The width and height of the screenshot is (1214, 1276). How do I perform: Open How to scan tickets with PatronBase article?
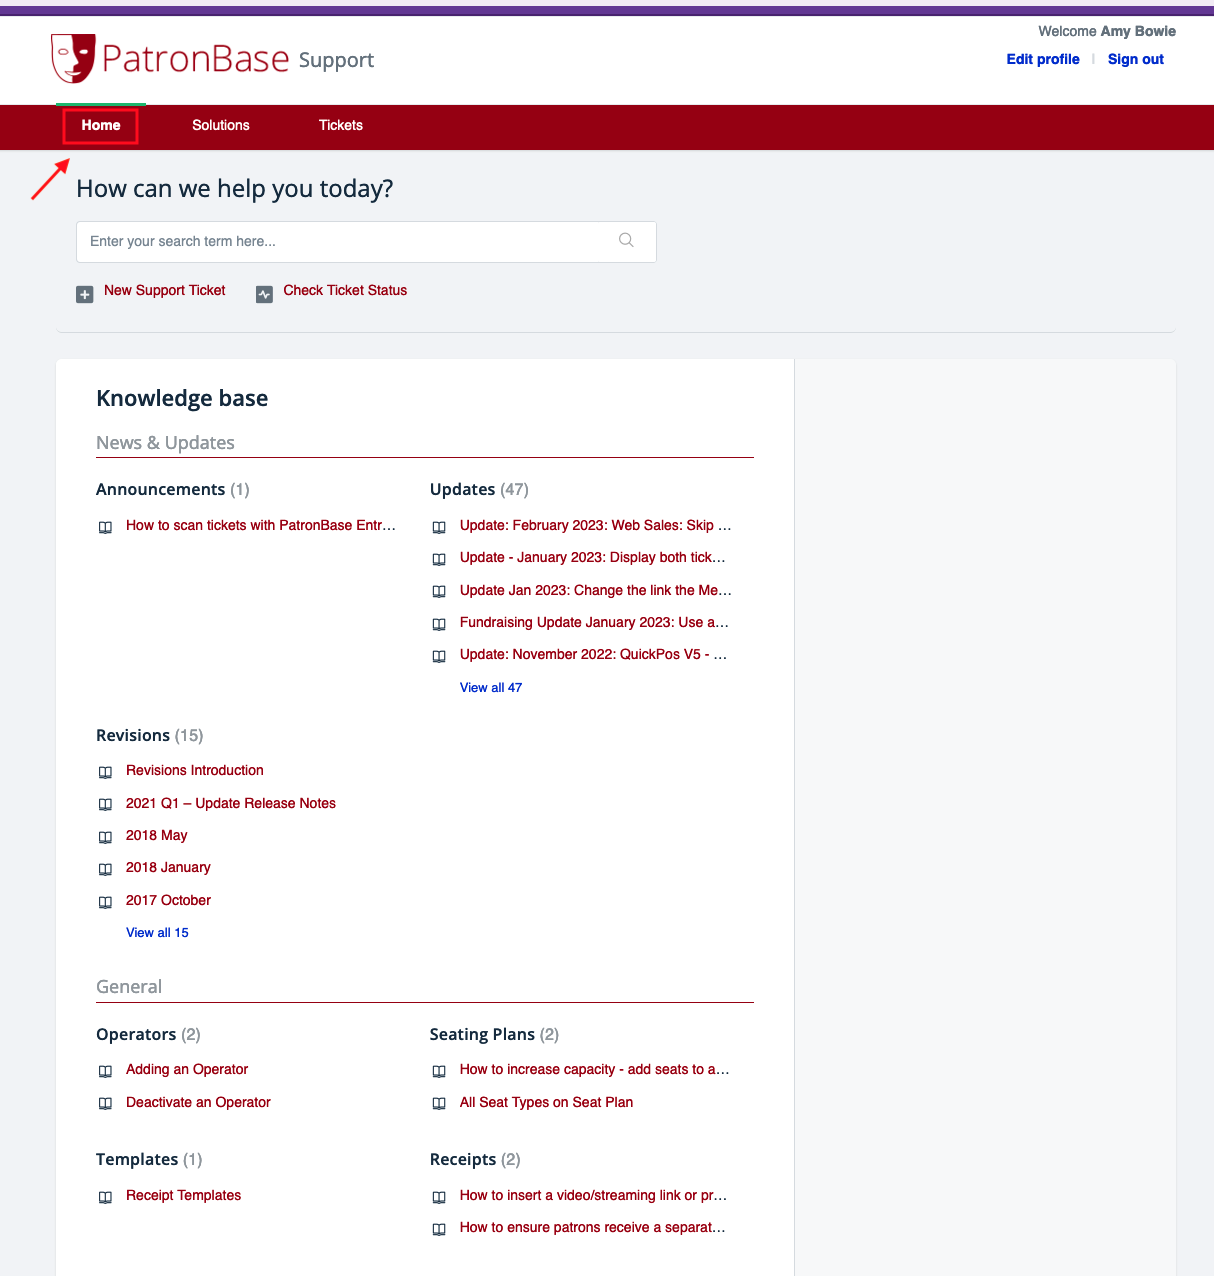coord(261,525)
